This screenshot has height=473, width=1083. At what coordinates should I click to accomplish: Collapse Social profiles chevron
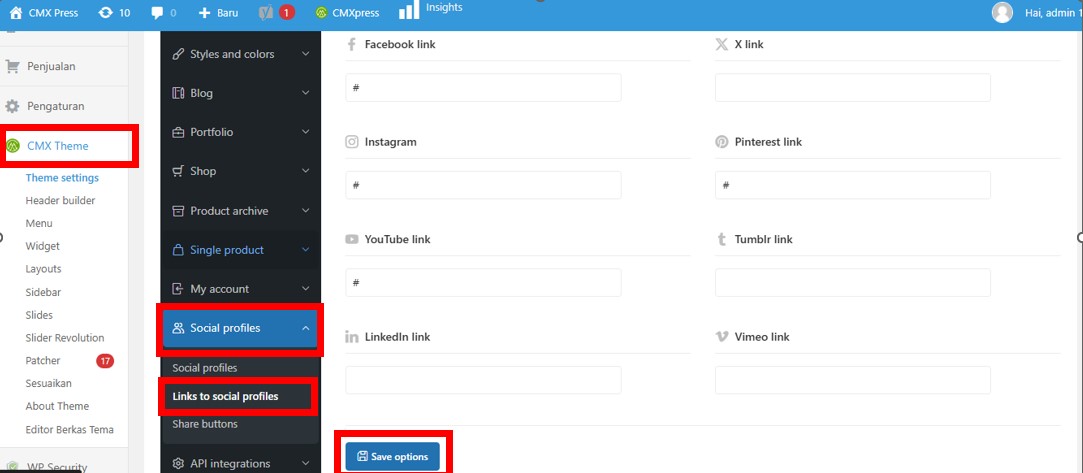click(306, 328)
